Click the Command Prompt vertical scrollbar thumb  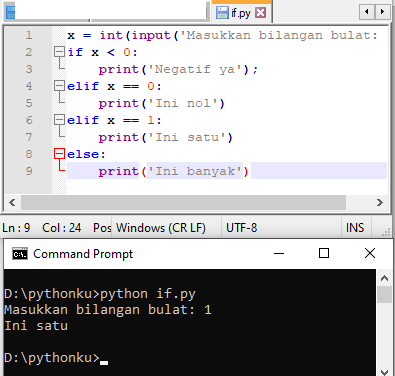click(x=384, y=294)
